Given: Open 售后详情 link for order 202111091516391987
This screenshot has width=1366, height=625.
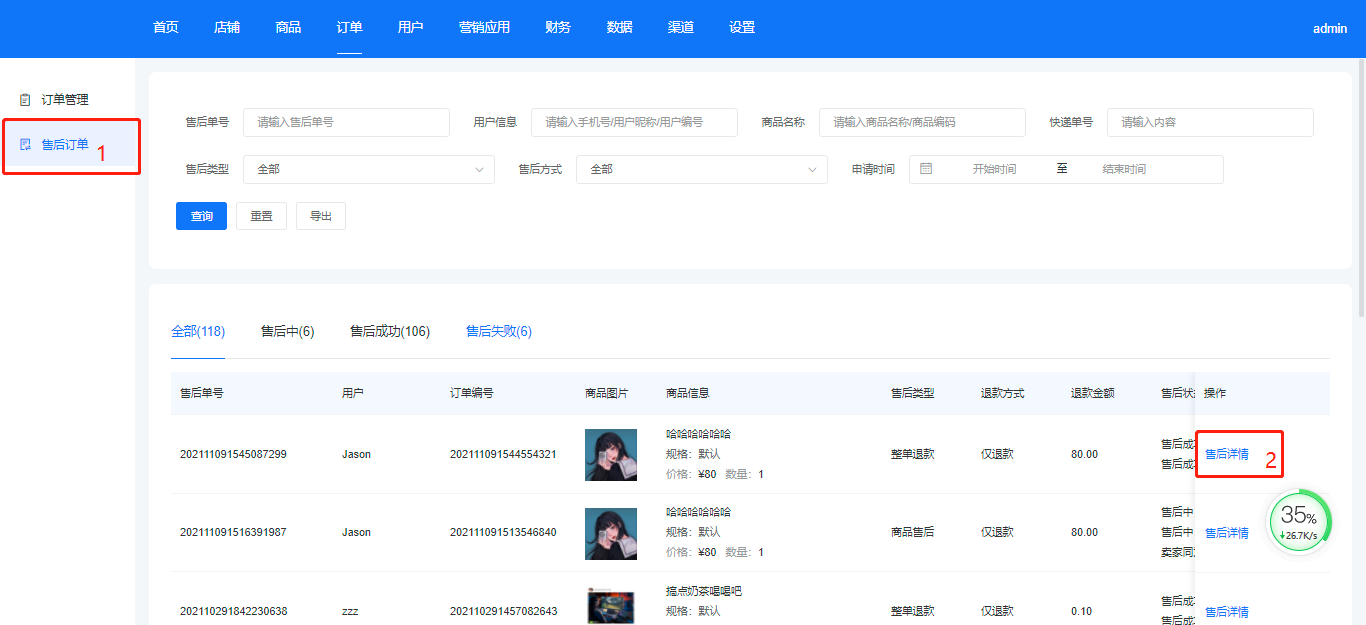Looking at the screenshot, I should [x=1226, y=533].
